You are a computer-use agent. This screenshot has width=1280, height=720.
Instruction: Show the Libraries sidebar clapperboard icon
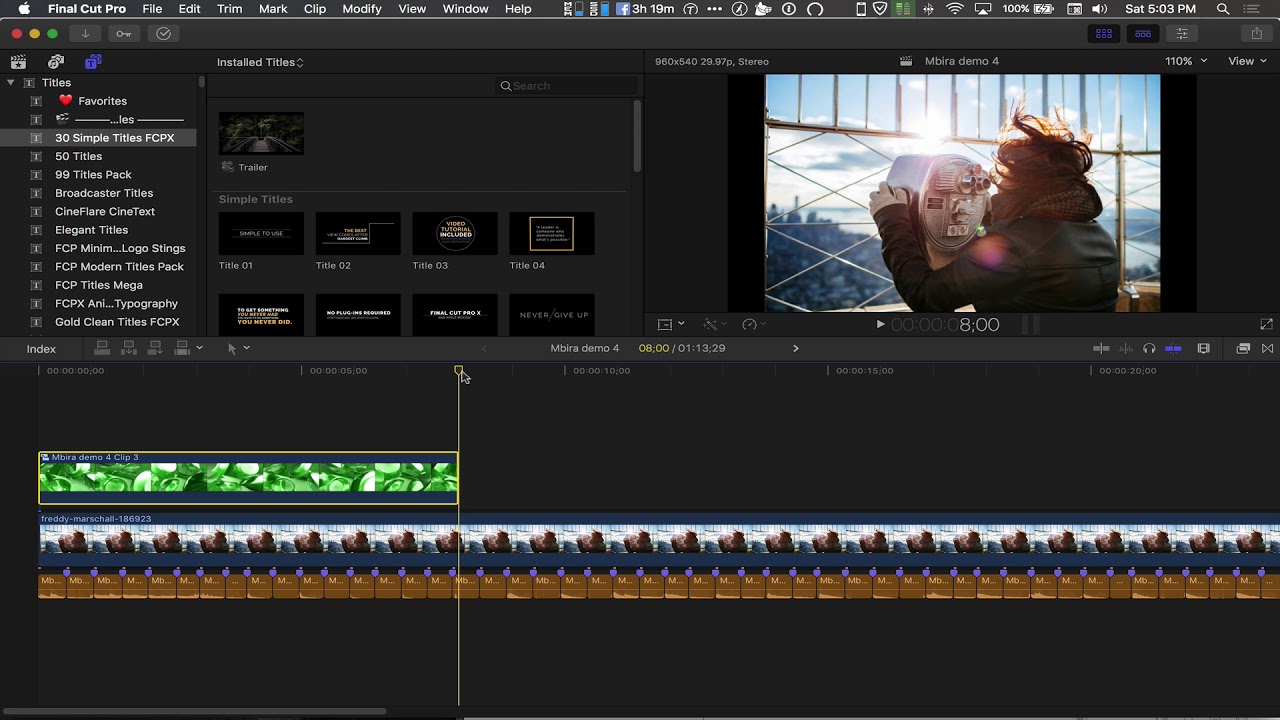(x=18, y=62)
